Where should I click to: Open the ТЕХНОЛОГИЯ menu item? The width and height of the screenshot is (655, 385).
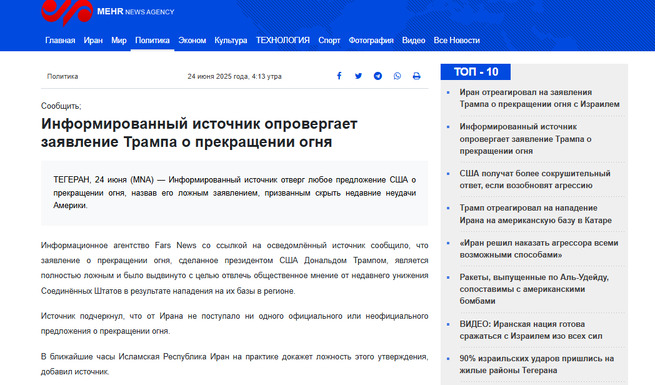tap(283, 41)
